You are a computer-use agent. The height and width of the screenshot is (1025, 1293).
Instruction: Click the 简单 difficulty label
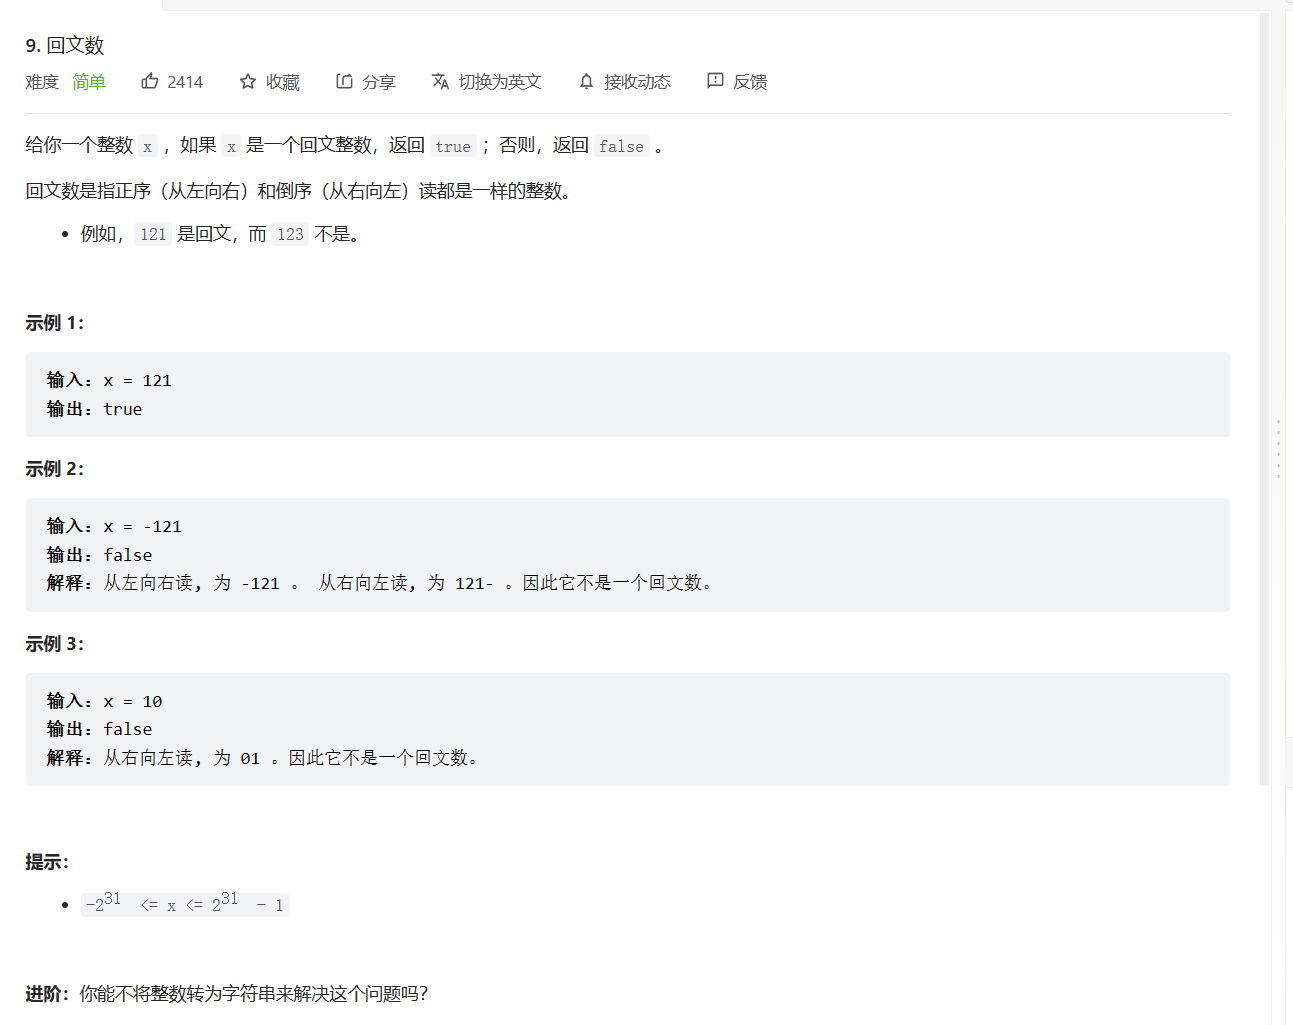89,82
